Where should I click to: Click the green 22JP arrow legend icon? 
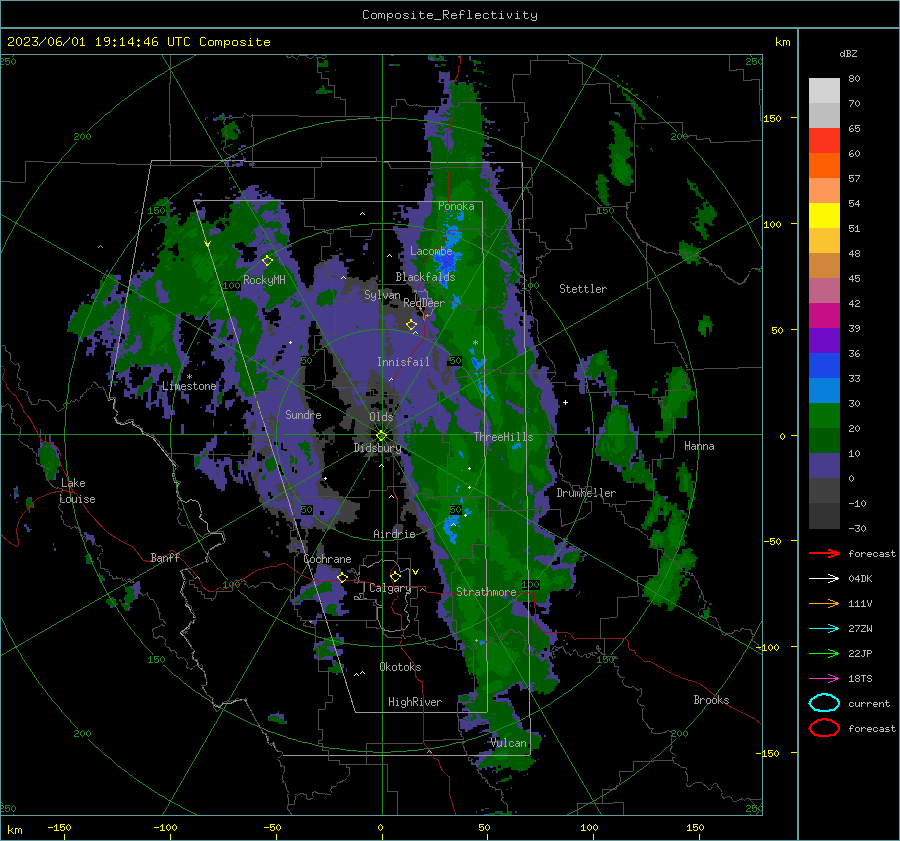[824, 653]
